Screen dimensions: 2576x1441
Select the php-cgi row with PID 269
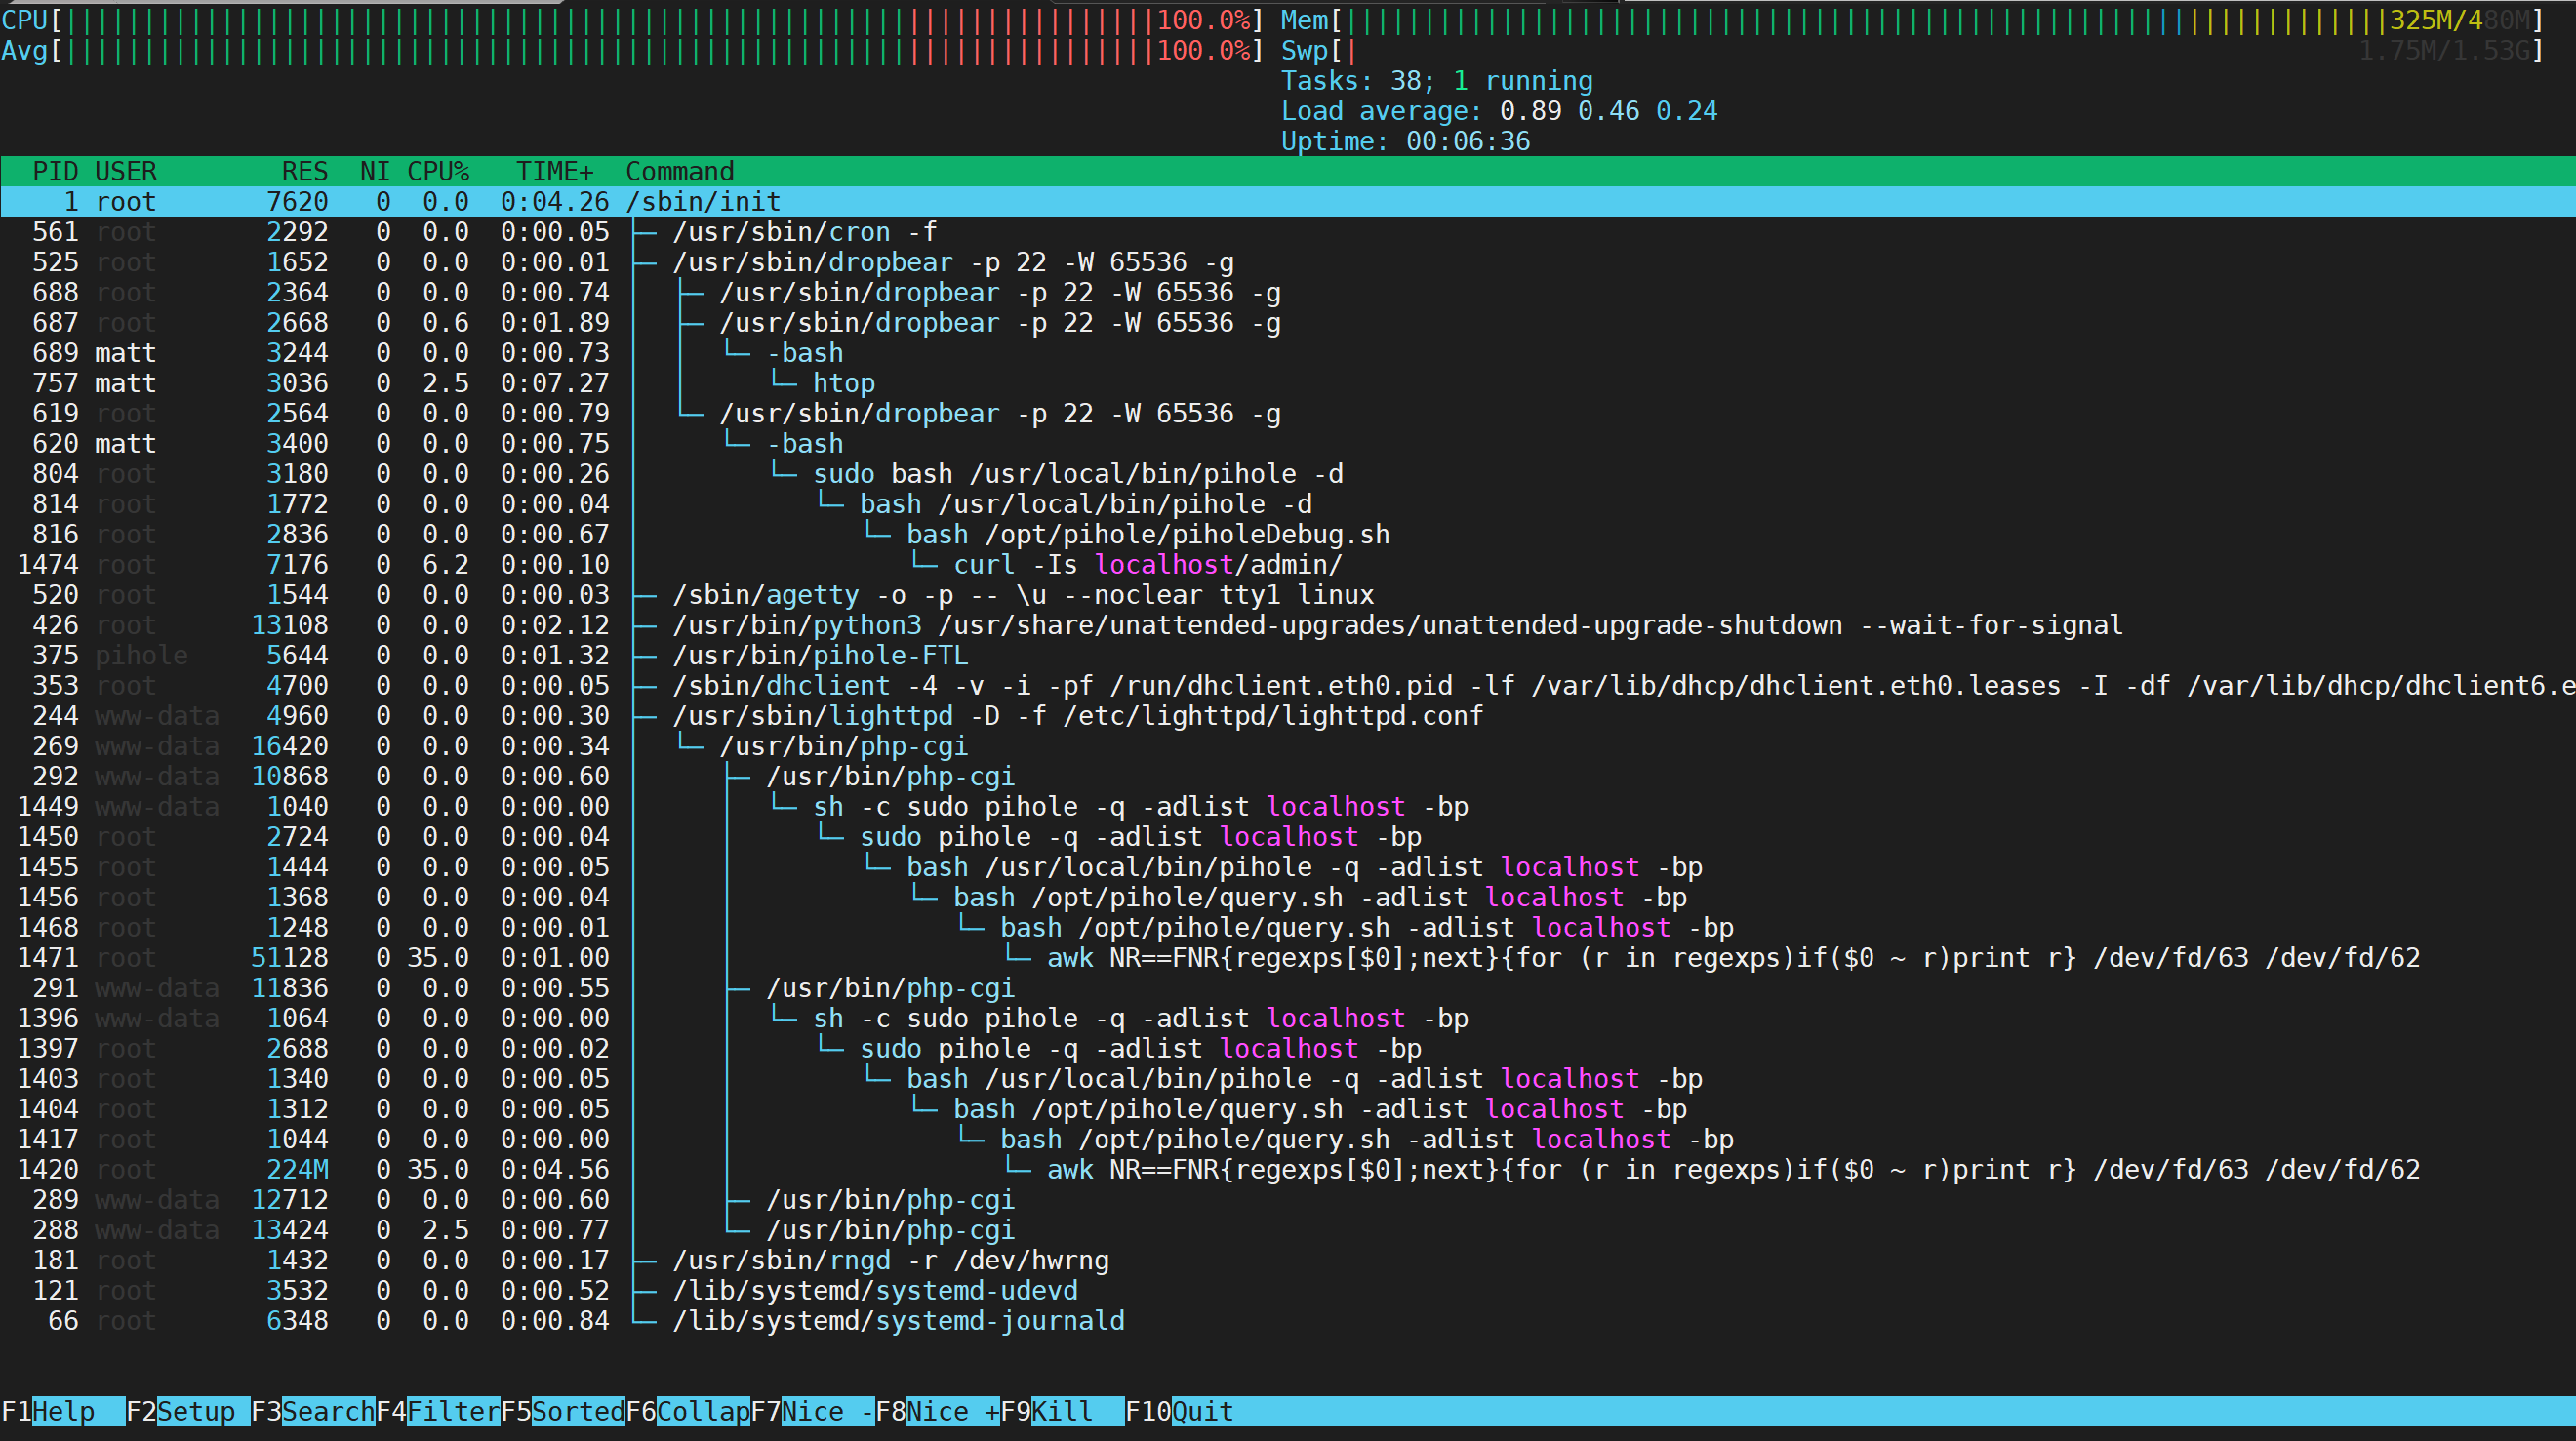(x=1288, y=746)
